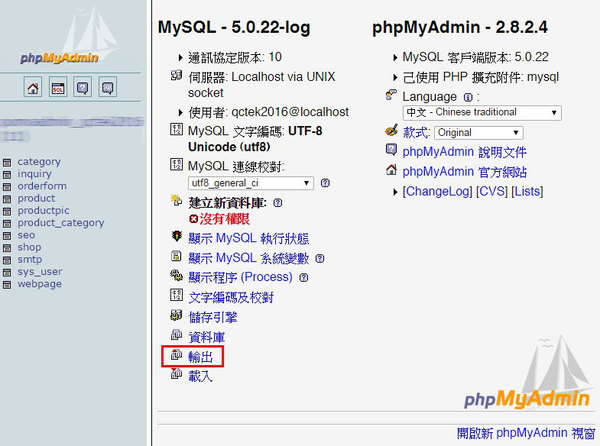Image resolution: width=600 pixels, height=446 pixels.
Task: Click the info icon next to Language
Action: click(x=468, y=97)
